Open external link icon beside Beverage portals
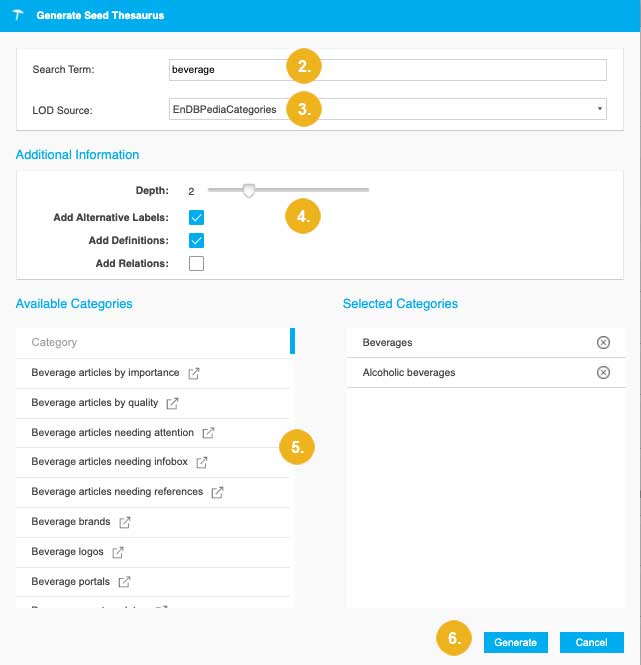Viewport: 641px width, 665px height. pyautogui.click(x=125, y=581)
